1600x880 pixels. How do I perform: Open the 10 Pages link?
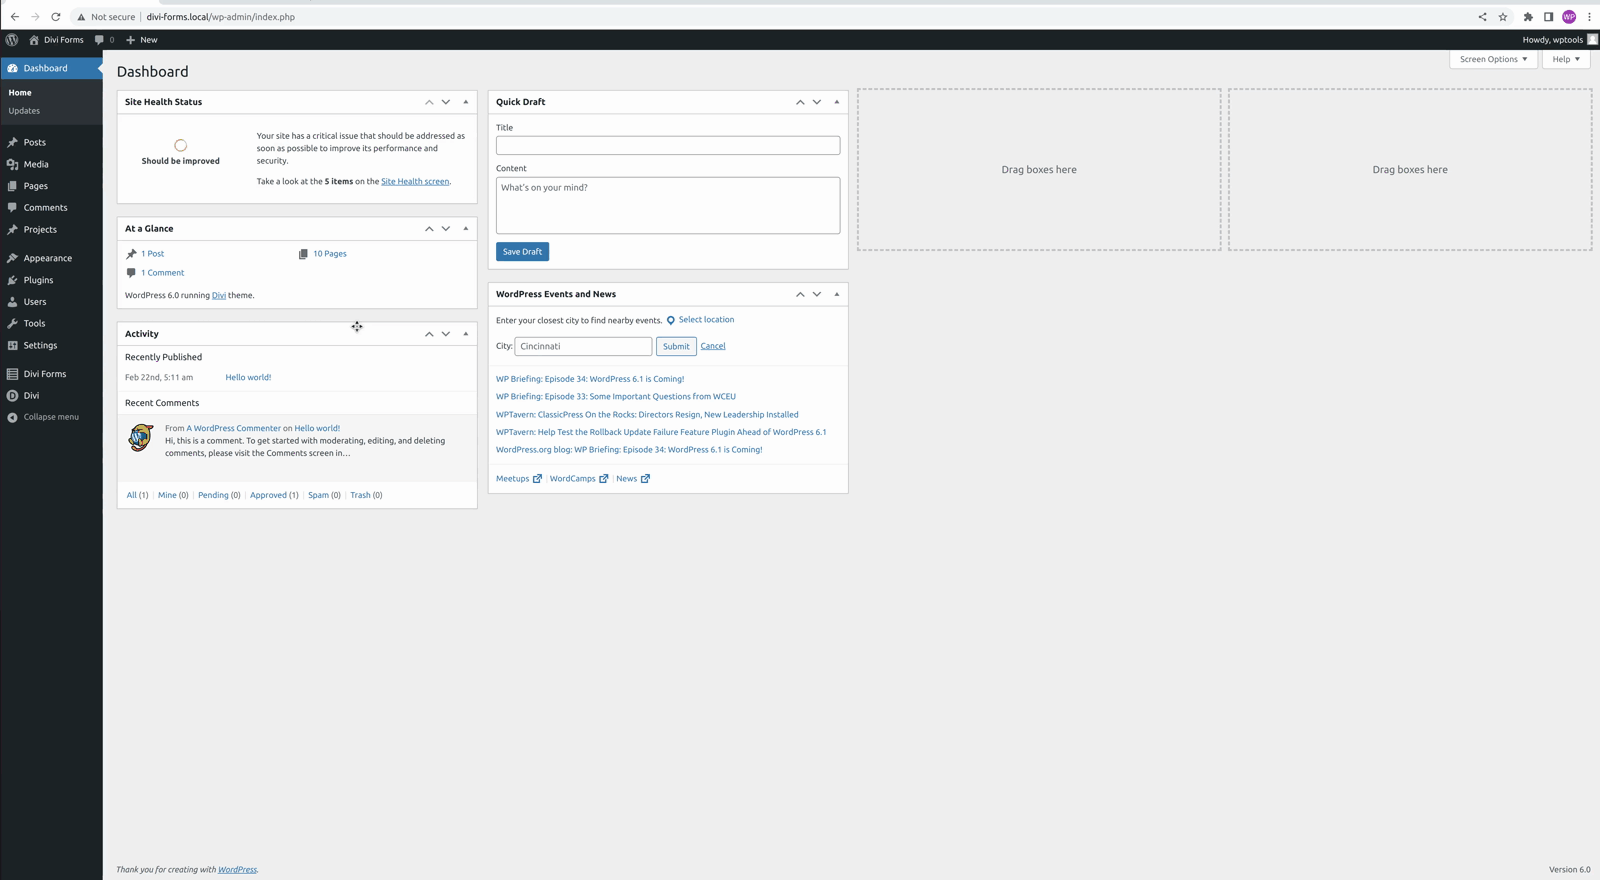330,254
